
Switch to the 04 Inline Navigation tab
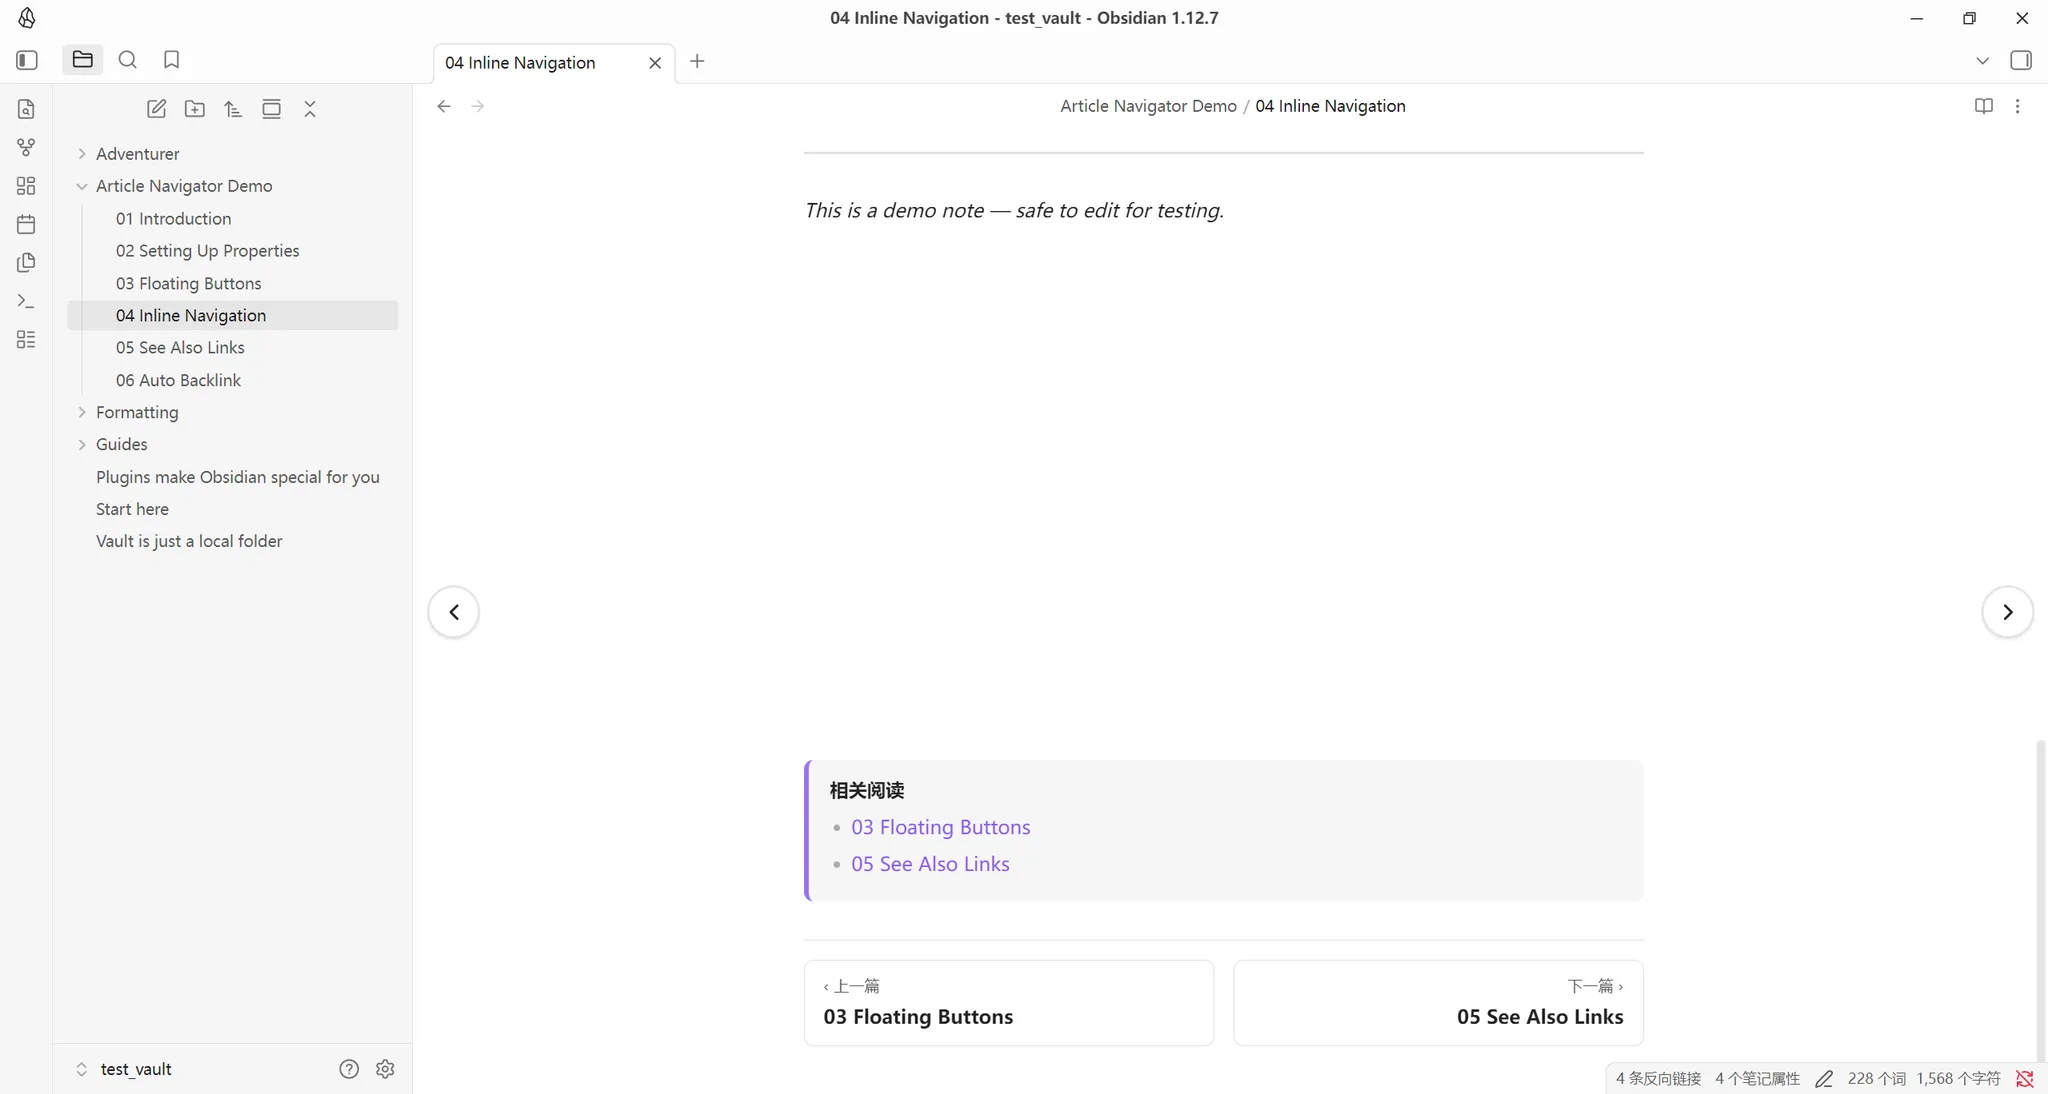tap(520, 63)
